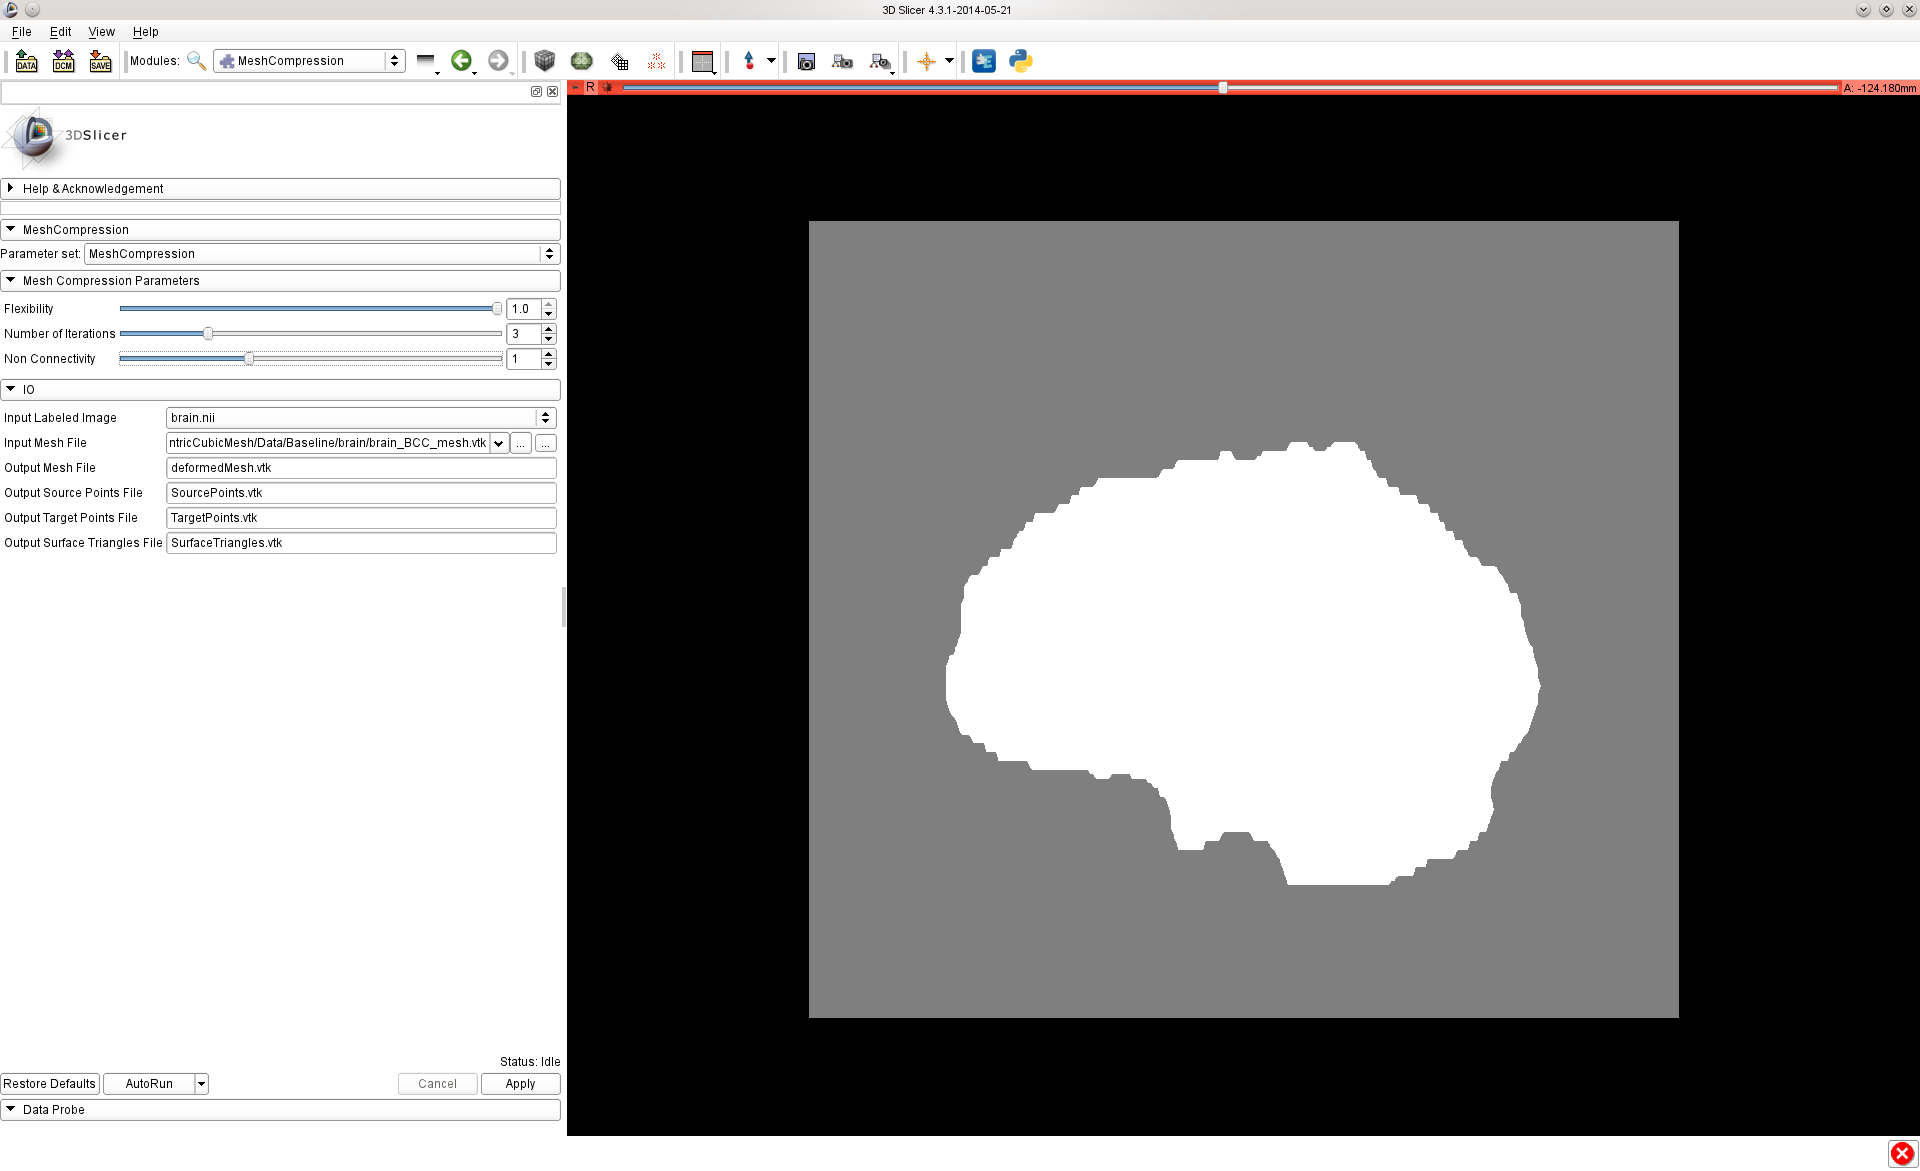Click the Apply button
1920x1171 pixels.
(x=520, y=1084)
